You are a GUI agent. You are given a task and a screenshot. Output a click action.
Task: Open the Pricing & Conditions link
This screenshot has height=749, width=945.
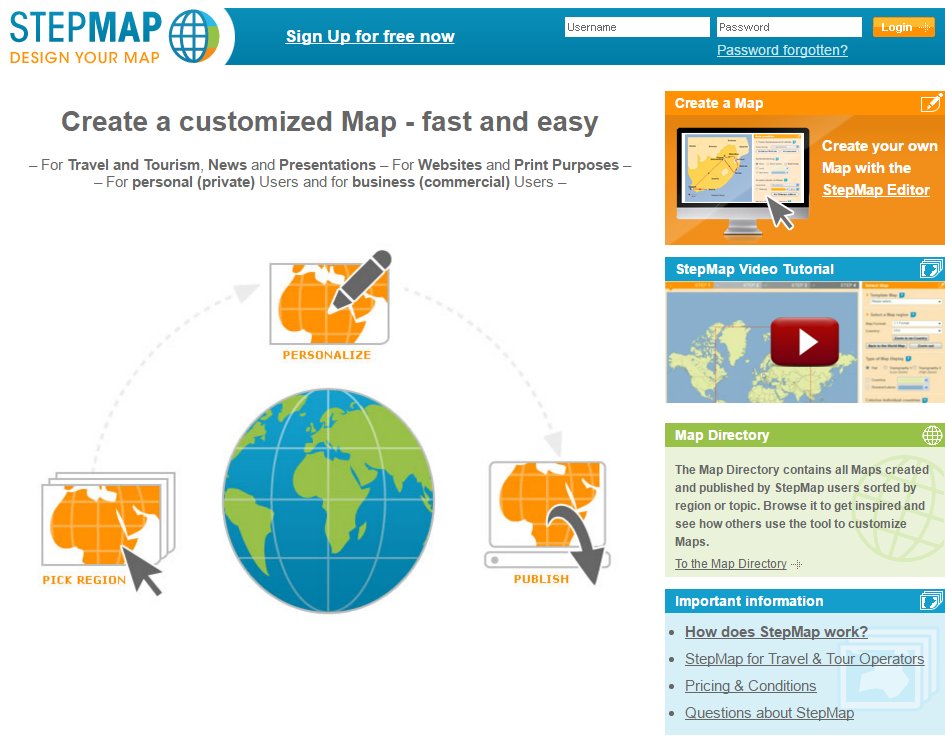tap(750, 686)
